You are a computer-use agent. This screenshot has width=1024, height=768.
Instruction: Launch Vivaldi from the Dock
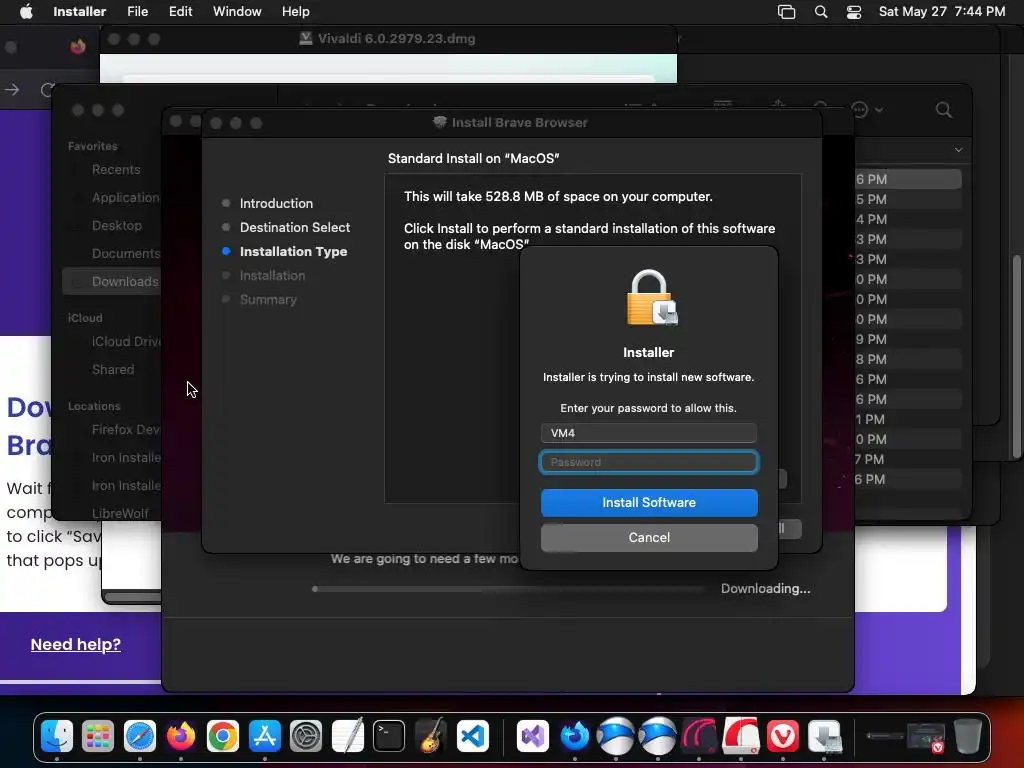[x=782, y=737]
